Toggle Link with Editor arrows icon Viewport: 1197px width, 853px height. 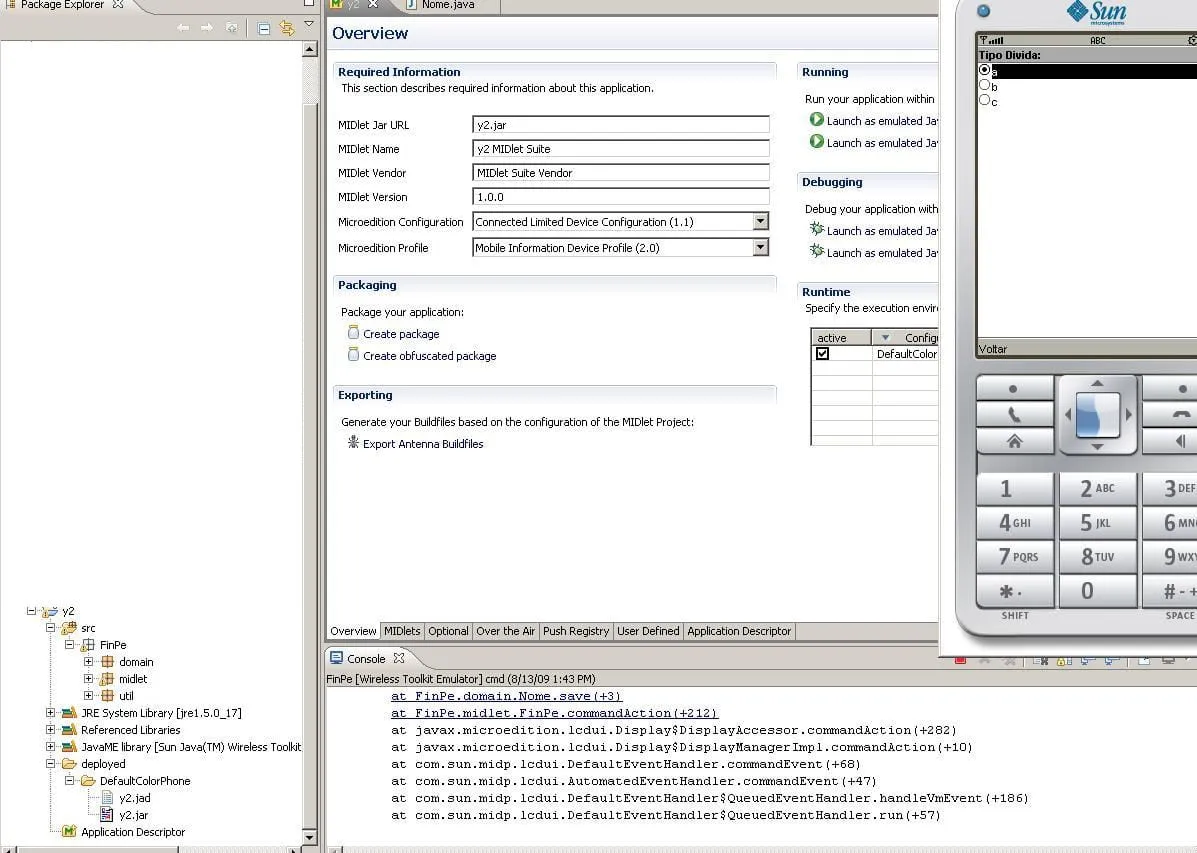tap(287, 28)
